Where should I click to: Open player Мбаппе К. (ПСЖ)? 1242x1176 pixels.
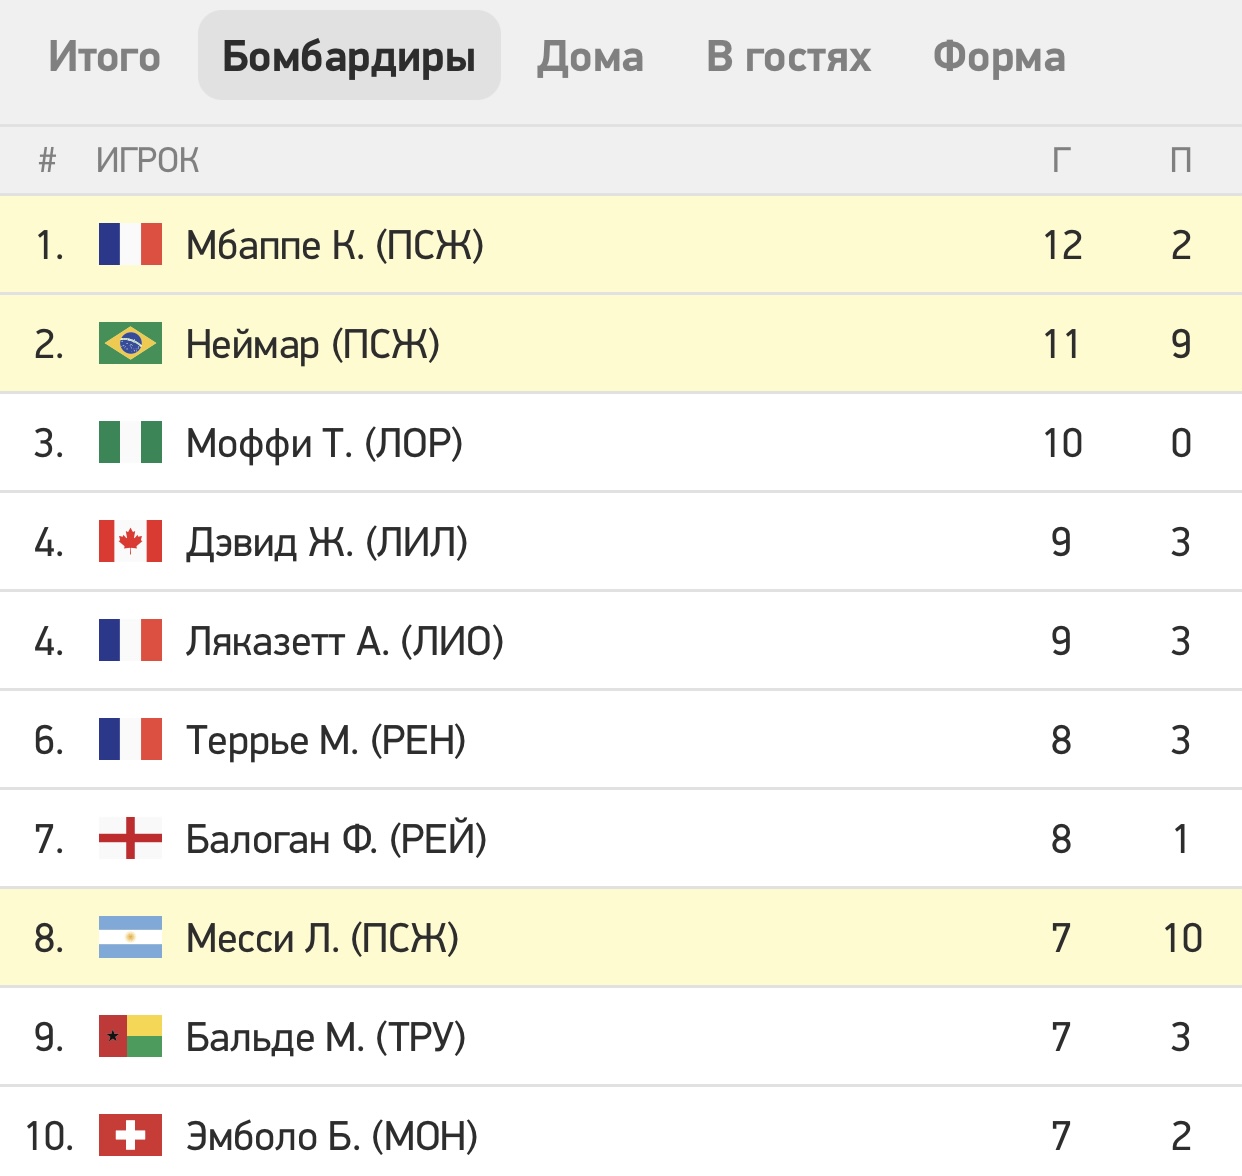tap(335, 245)
